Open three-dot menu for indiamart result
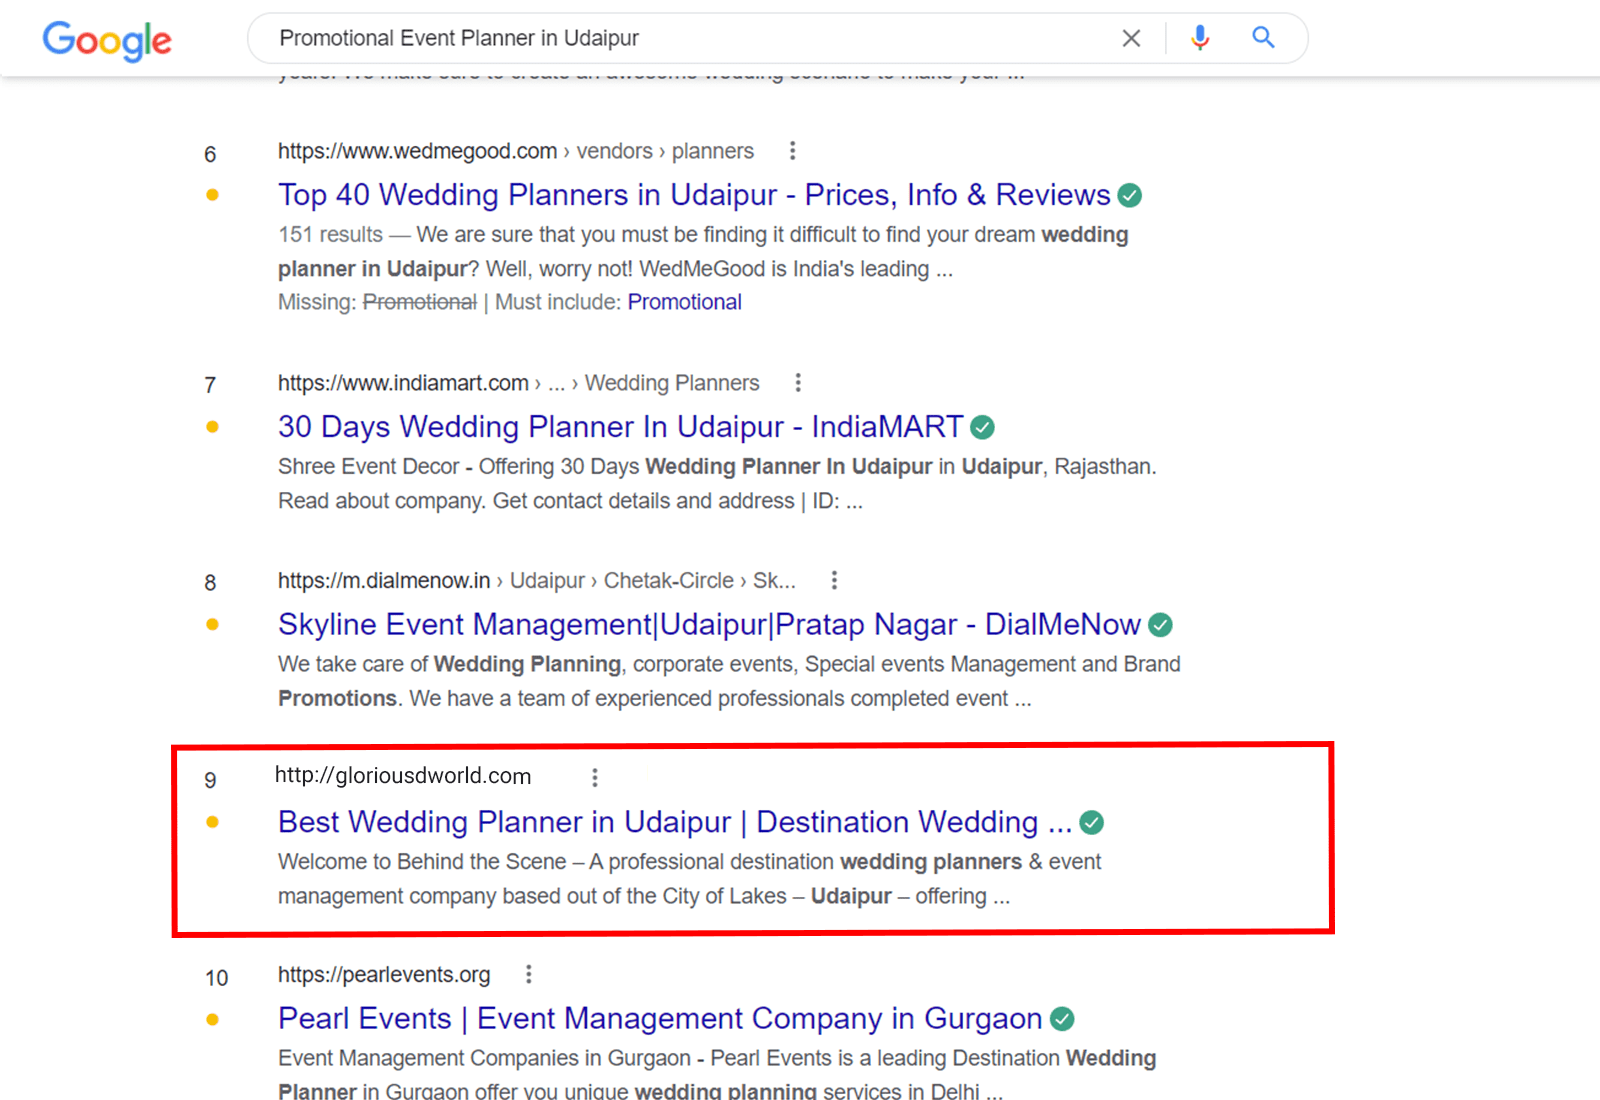The width and height of the screenshot is (1600, 1100). click(798, 383)
